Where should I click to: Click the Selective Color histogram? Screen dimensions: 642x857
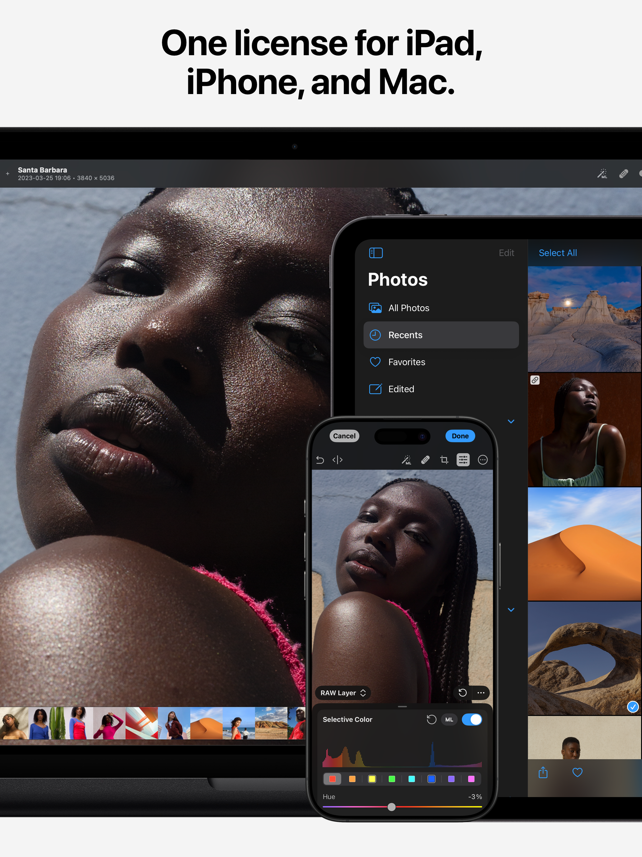402,752
